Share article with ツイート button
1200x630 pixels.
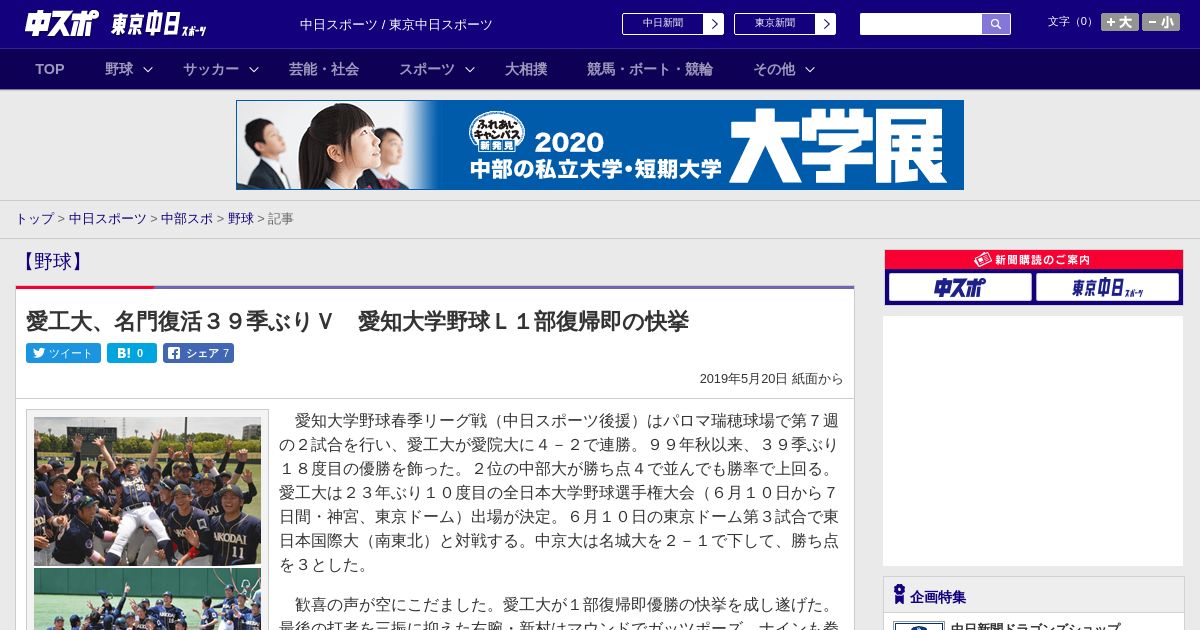63,353
